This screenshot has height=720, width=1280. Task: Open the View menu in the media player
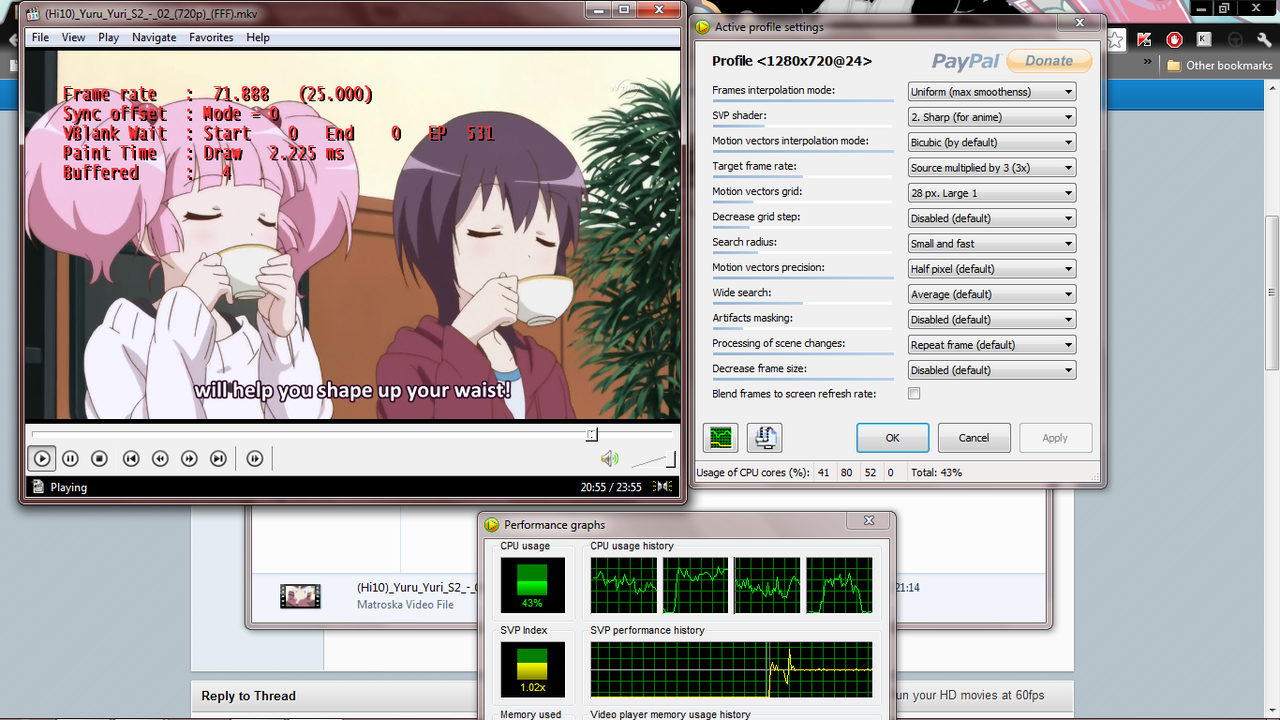[x=74, y=37]
